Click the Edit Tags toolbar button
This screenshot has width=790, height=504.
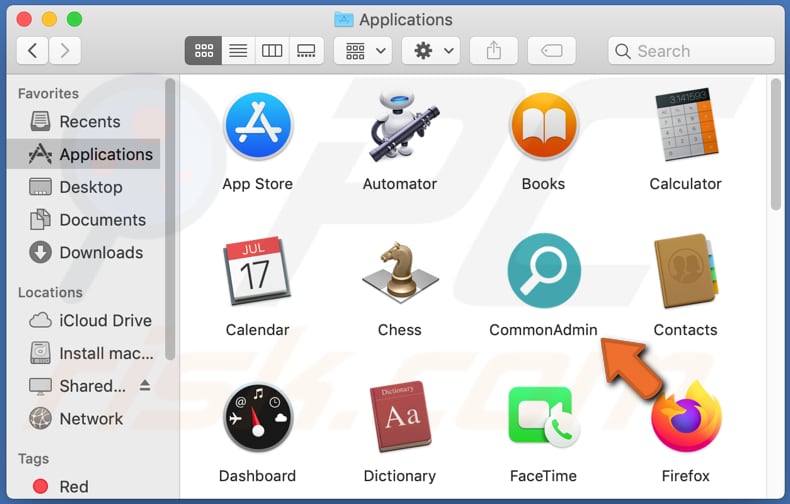pyautogui.click(x=552, y=50)
